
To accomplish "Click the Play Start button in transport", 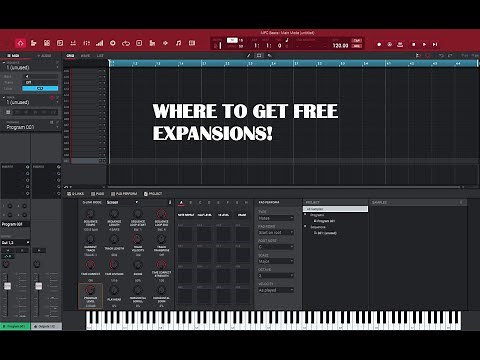I will pyautogui.click(x=435, y=44).
